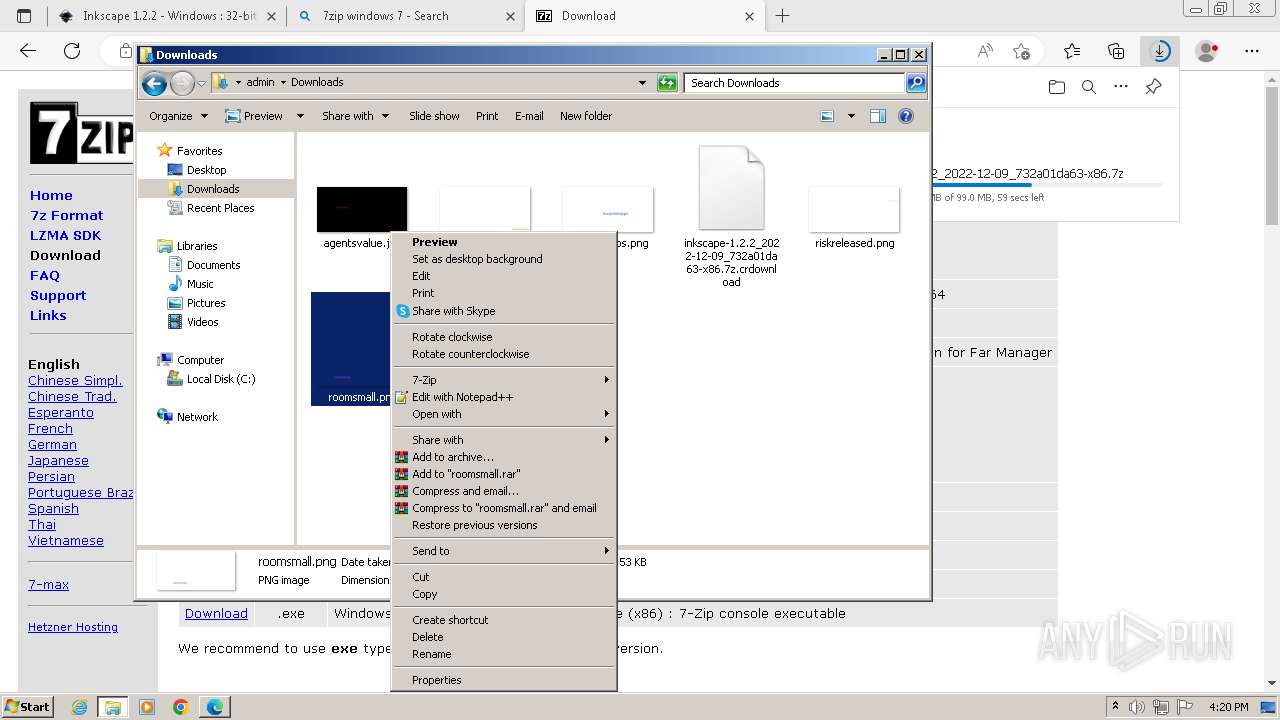The width and height of the screenshot is (1280, 720).
Task: Click the change view icon in Explorer
Action: click(827, 116)
